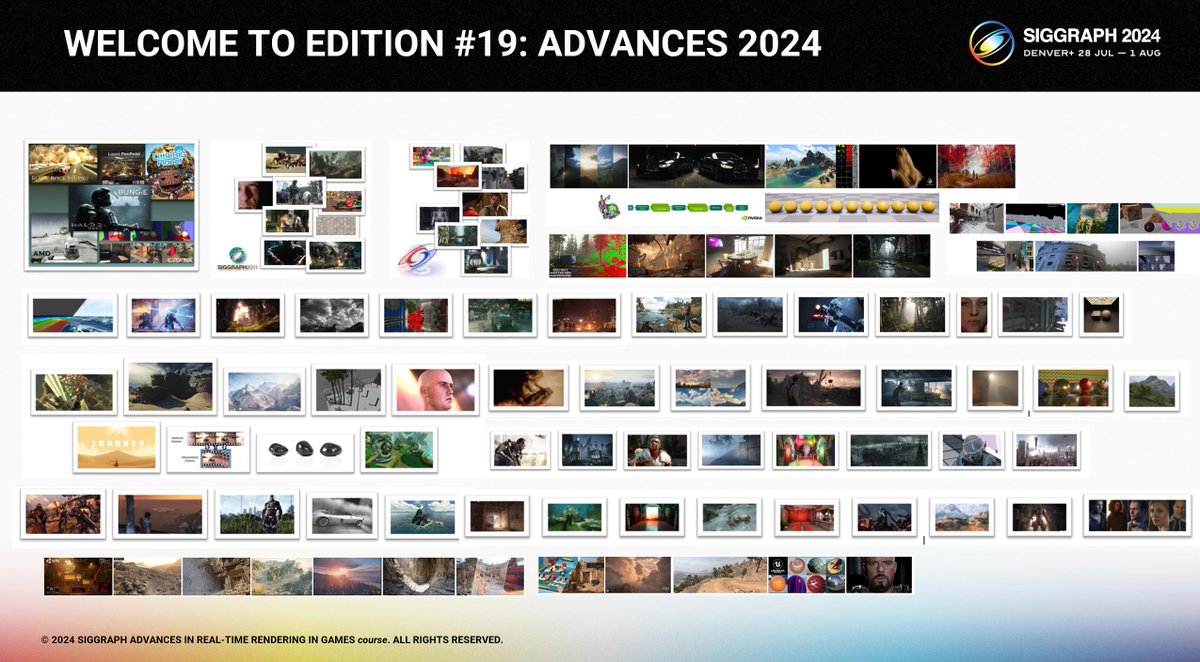
Task: Open the green hill landscape thumbnail
Action: click(x=1152, y=391)
